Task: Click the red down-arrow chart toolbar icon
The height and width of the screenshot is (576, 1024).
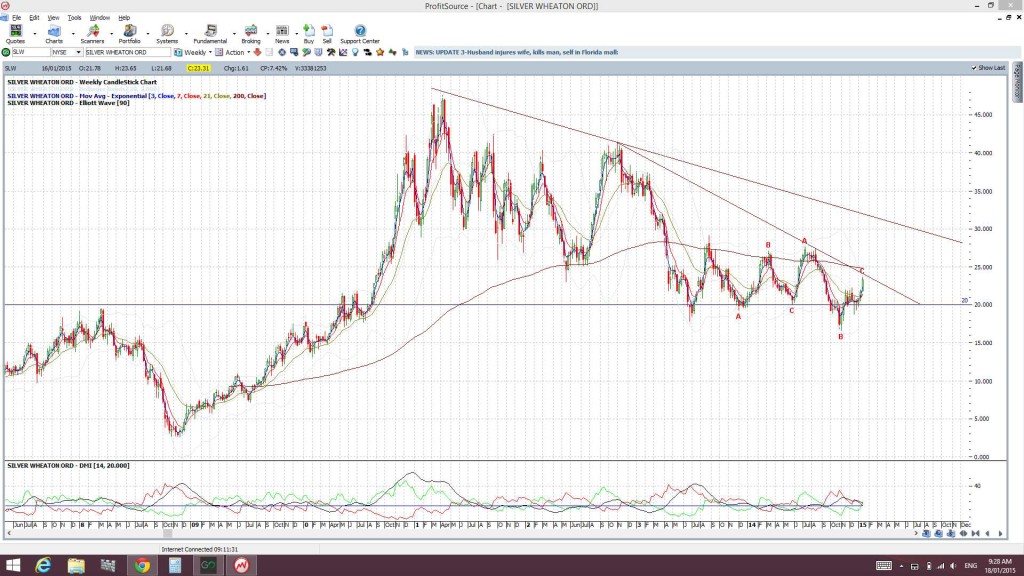Action: [257, 52]
